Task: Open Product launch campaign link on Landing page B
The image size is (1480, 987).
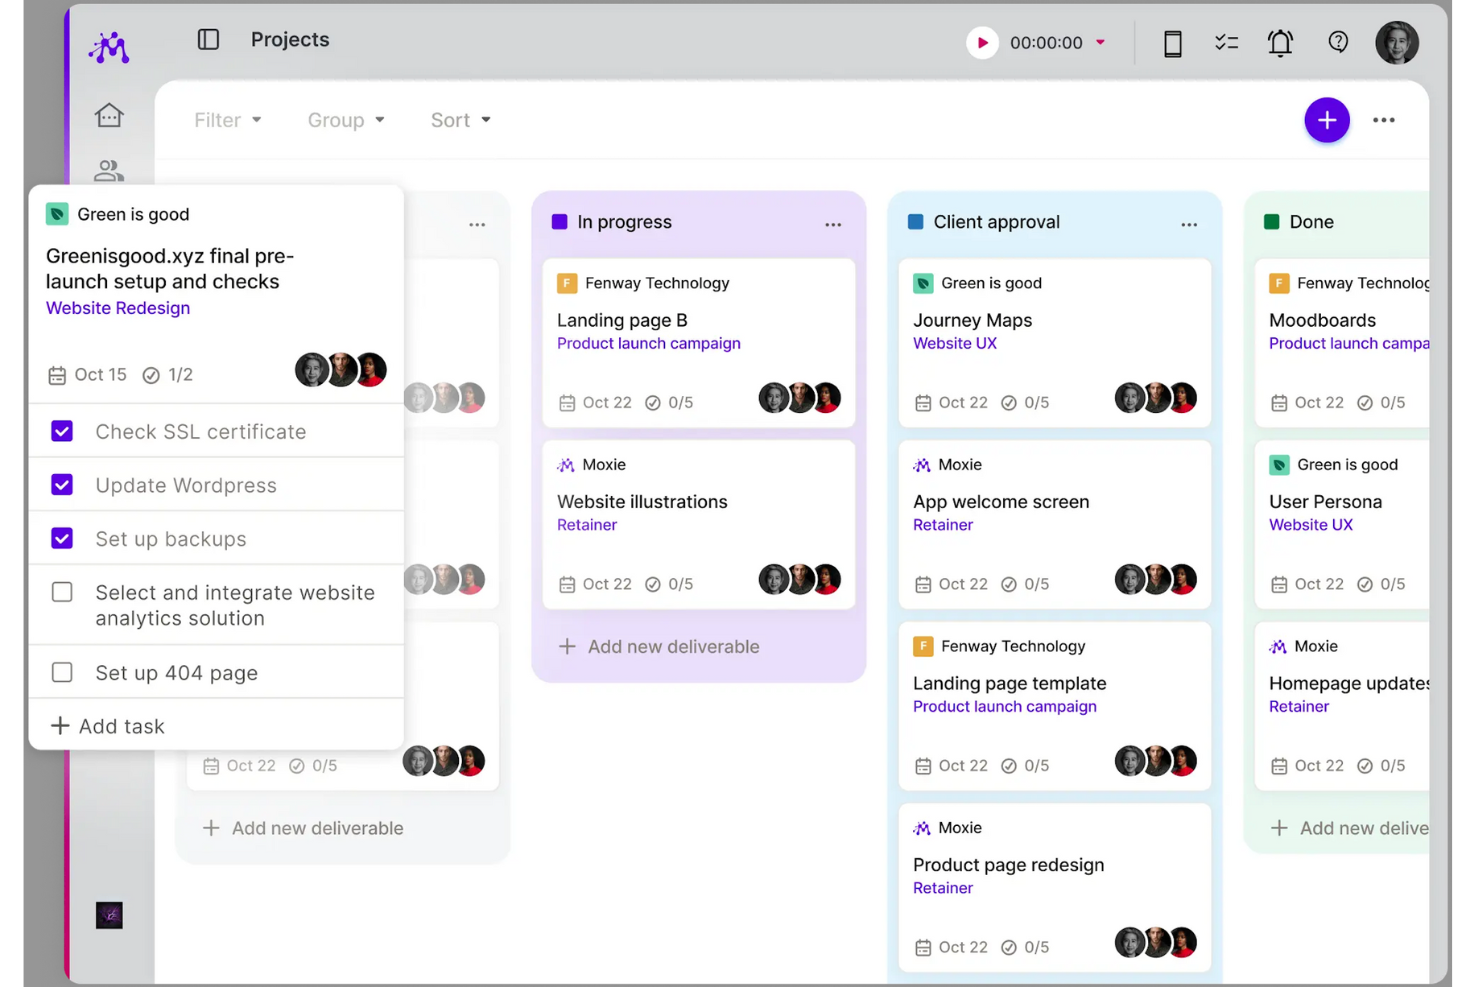Action: coord(649,343)
